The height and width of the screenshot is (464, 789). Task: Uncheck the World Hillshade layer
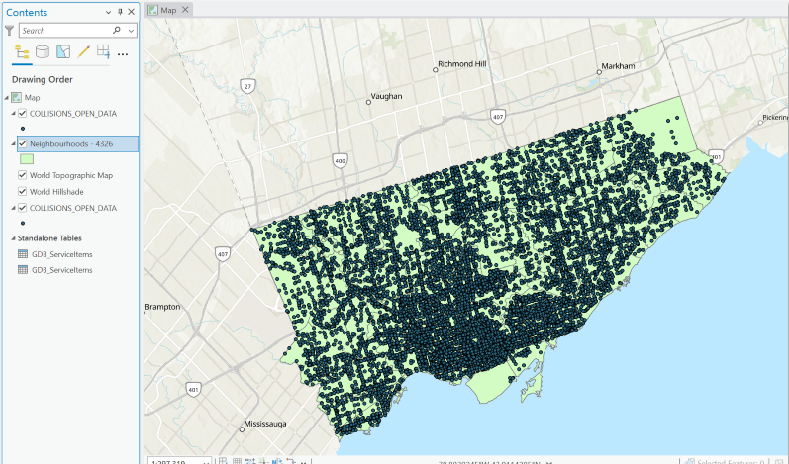[x=23, y=191]
